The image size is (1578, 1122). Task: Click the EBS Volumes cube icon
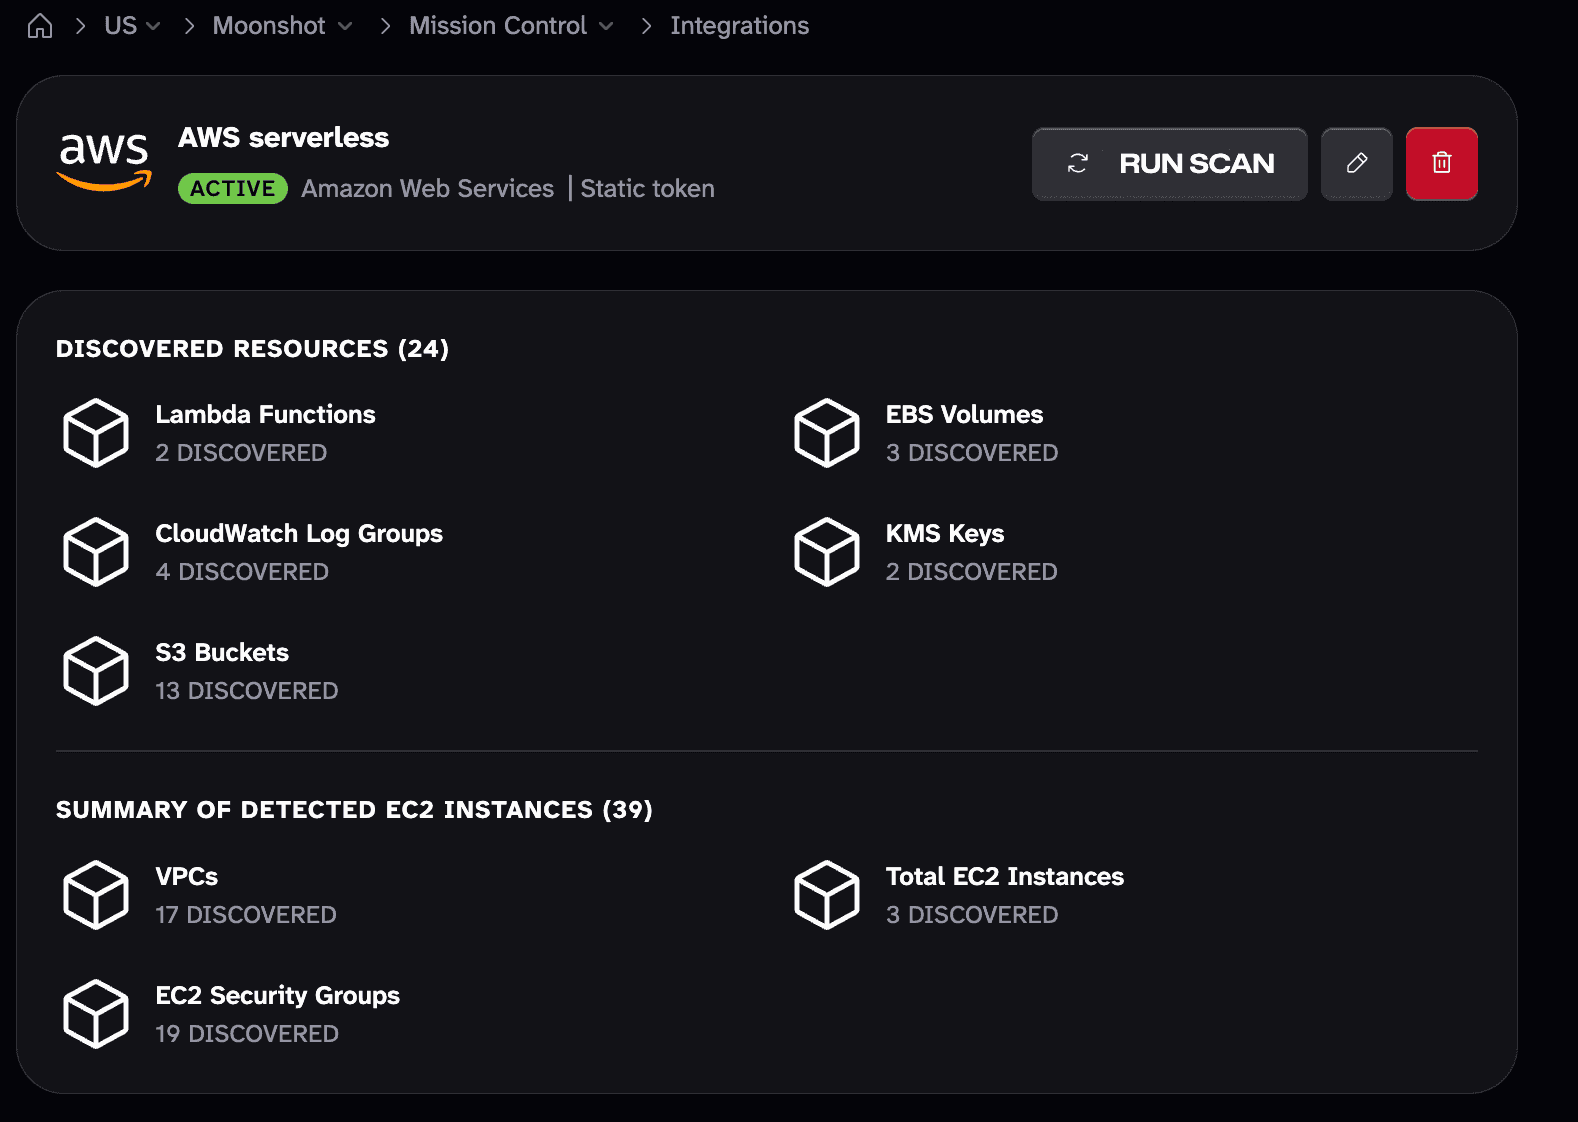[x=827, y=433]
